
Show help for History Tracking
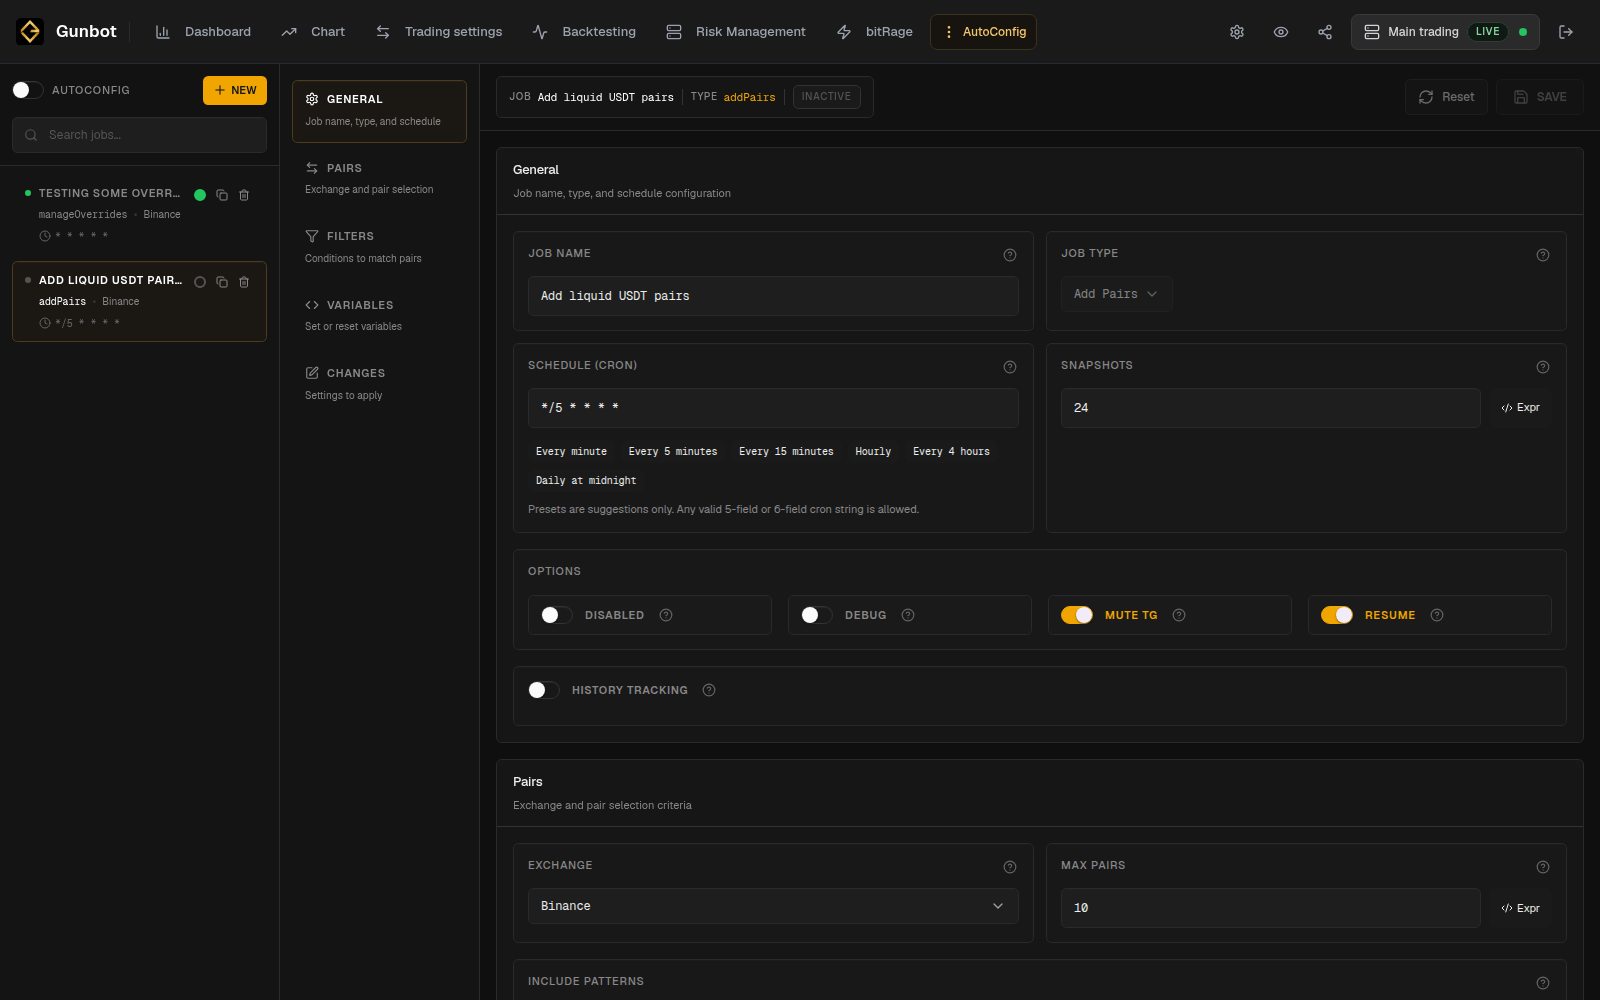709,690
